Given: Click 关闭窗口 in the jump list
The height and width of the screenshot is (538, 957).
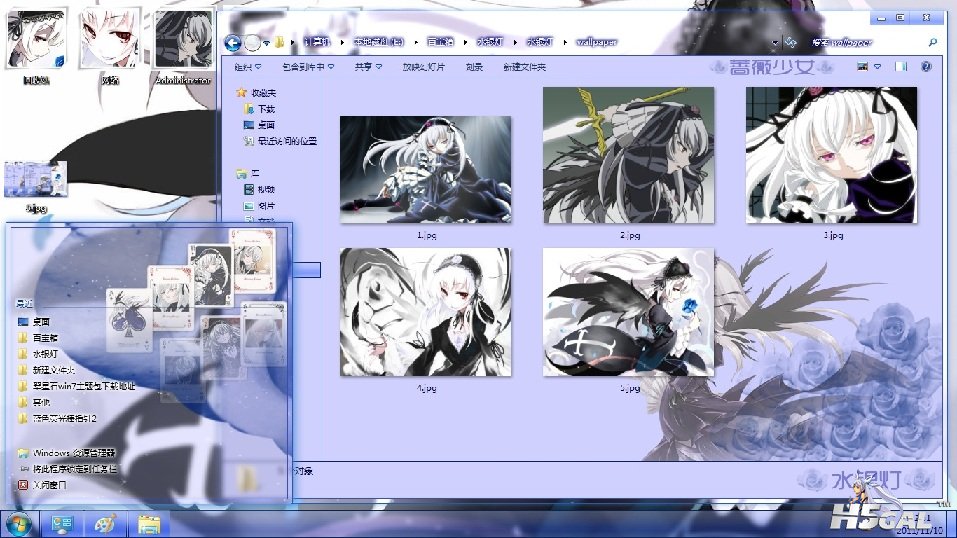Looking at the screenshot, I should 49,485.
